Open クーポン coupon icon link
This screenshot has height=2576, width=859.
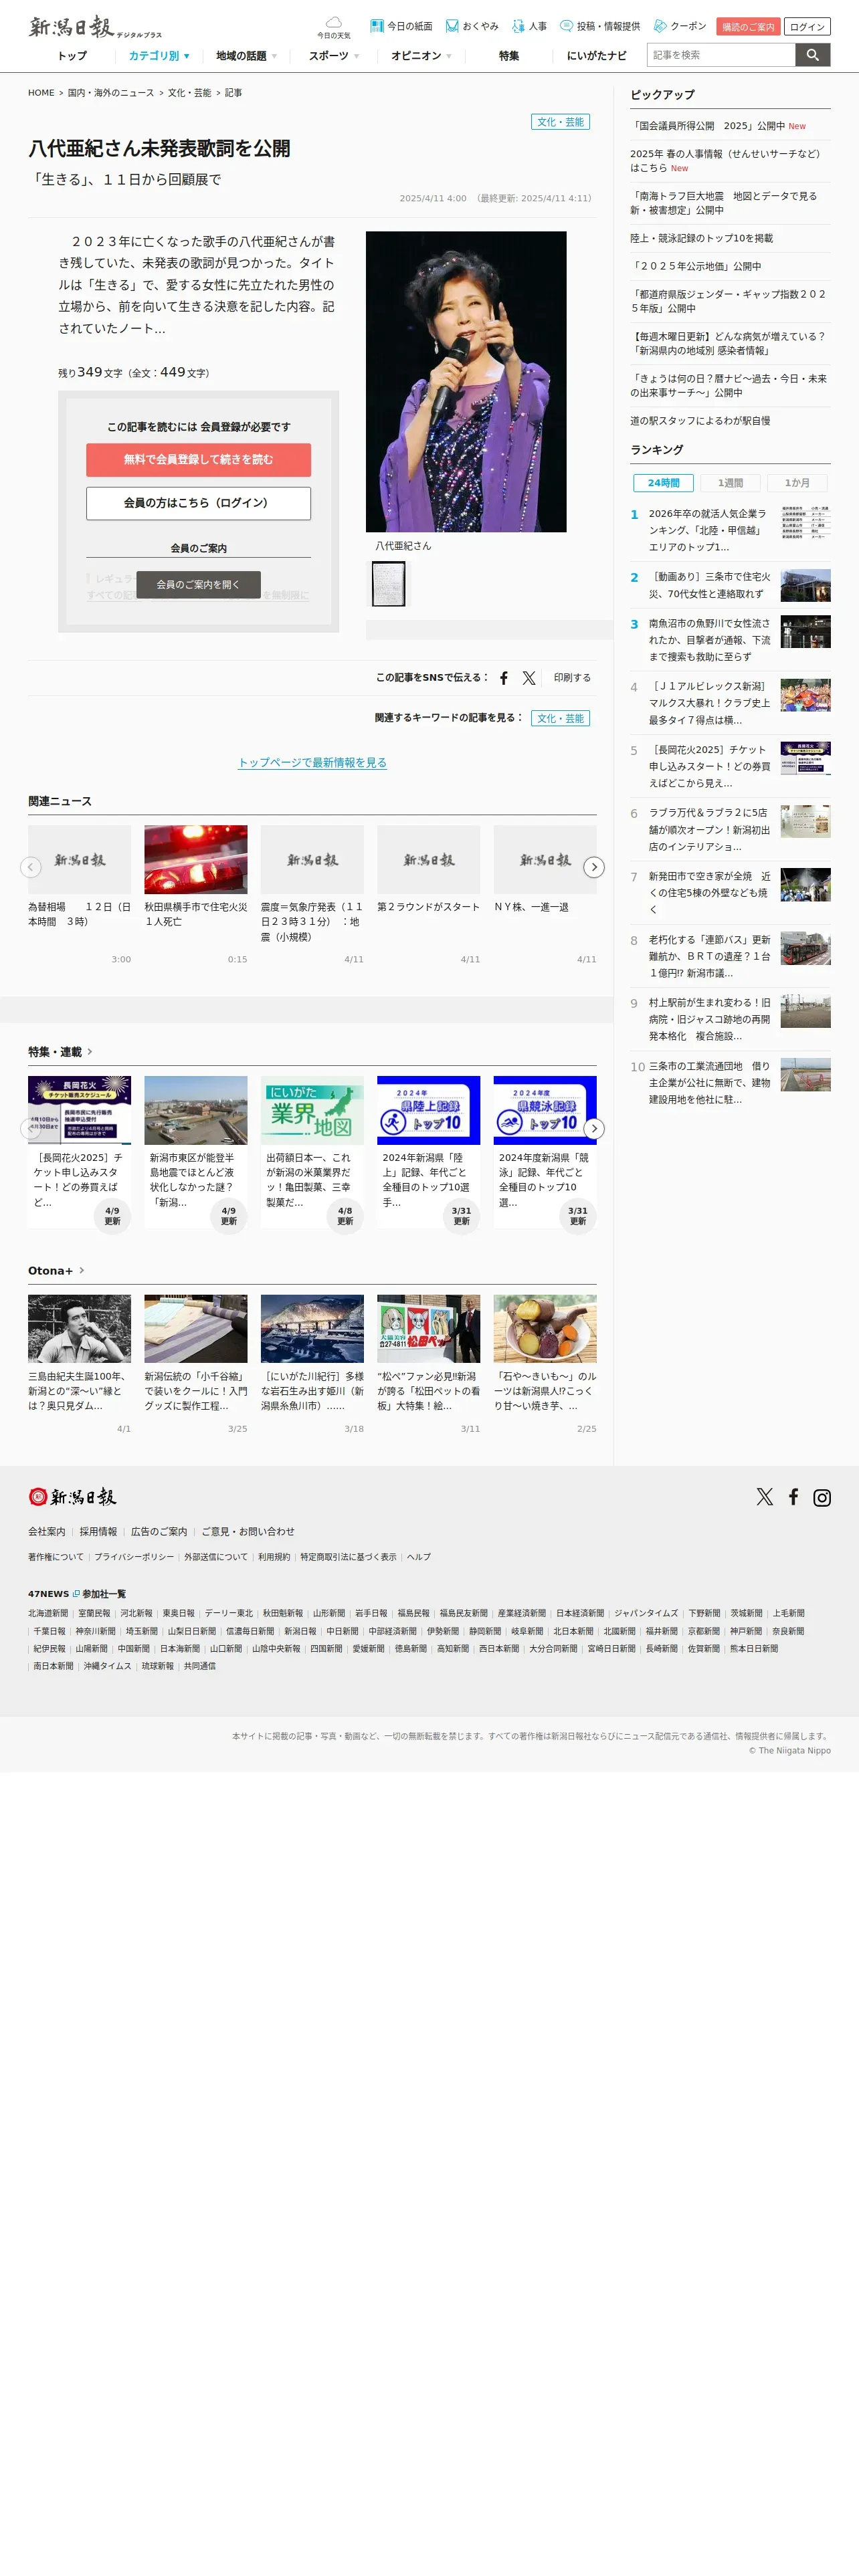(680, 26)
